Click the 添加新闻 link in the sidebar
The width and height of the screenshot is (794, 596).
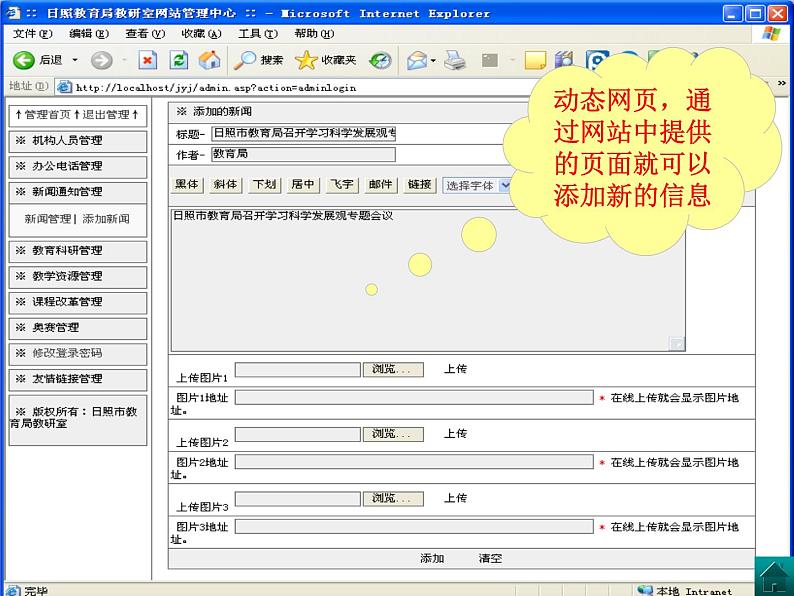(x=106, y=219)
